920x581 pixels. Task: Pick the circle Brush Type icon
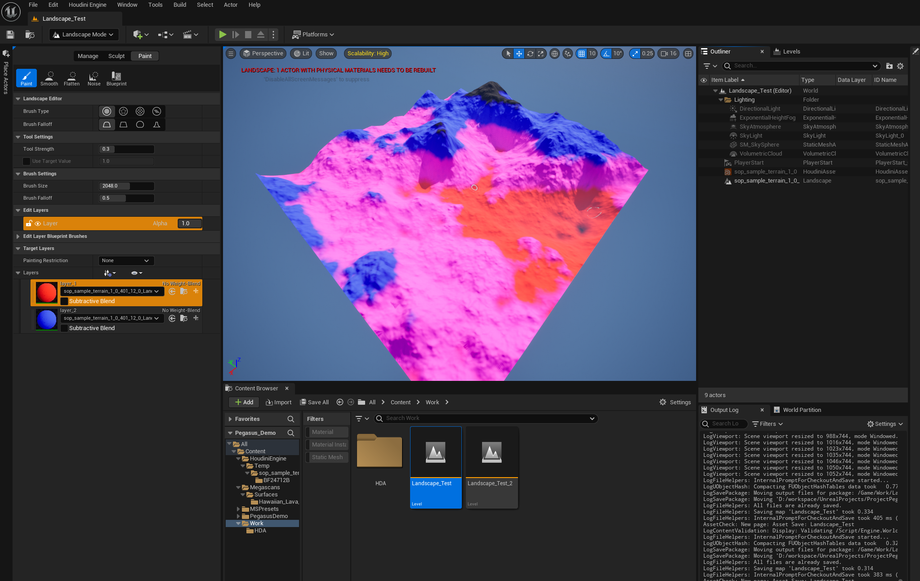click(x=106, y=111)
